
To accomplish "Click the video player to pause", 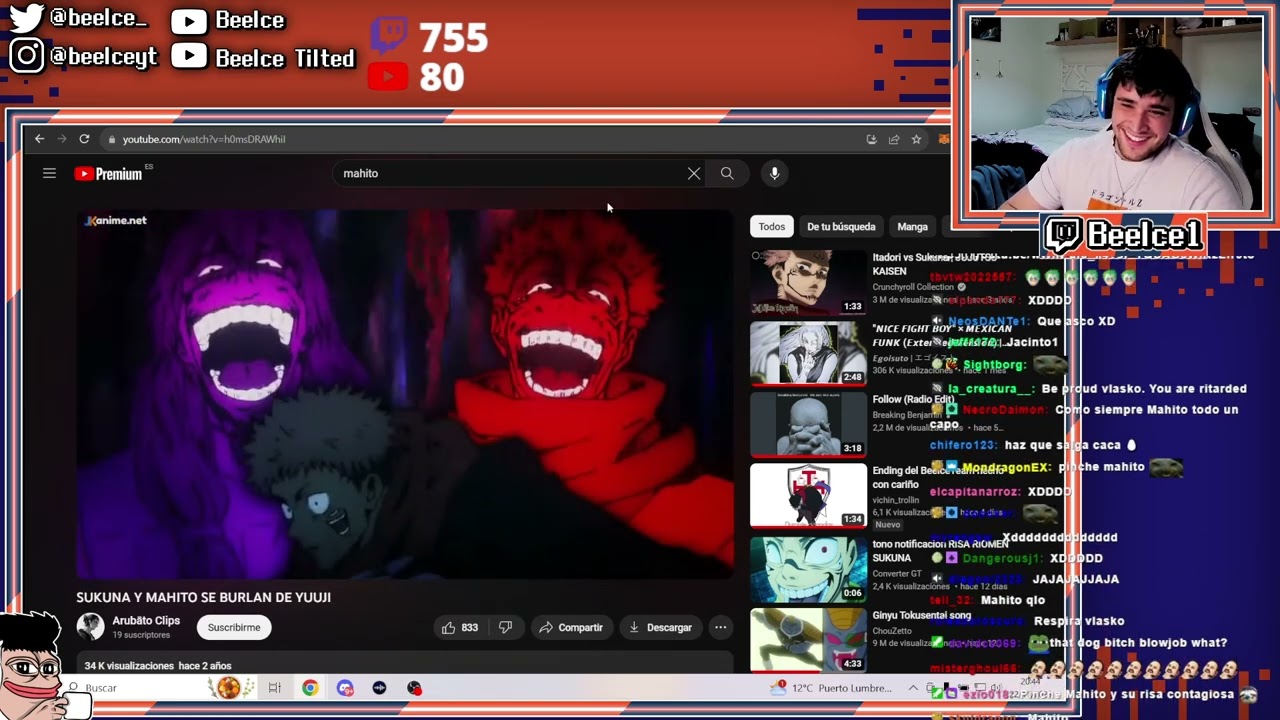I will pyautogui.click(x=405, y=394).
